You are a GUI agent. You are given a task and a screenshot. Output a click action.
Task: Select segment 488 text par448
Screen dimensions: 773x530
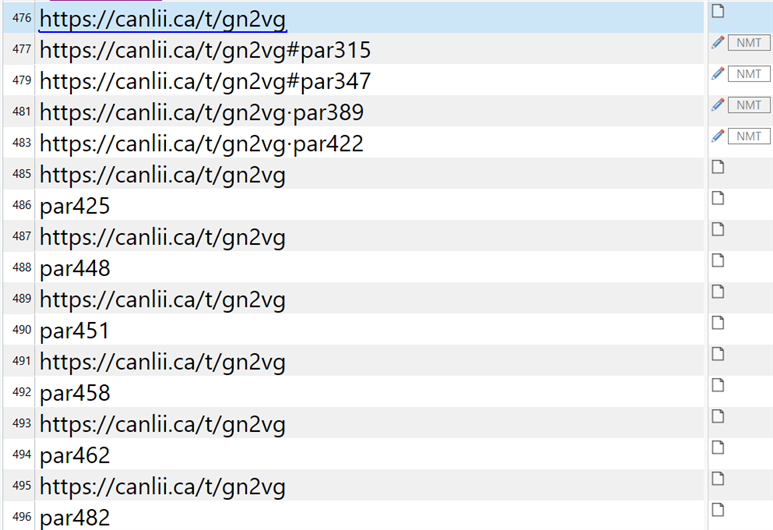click(75, 269)
